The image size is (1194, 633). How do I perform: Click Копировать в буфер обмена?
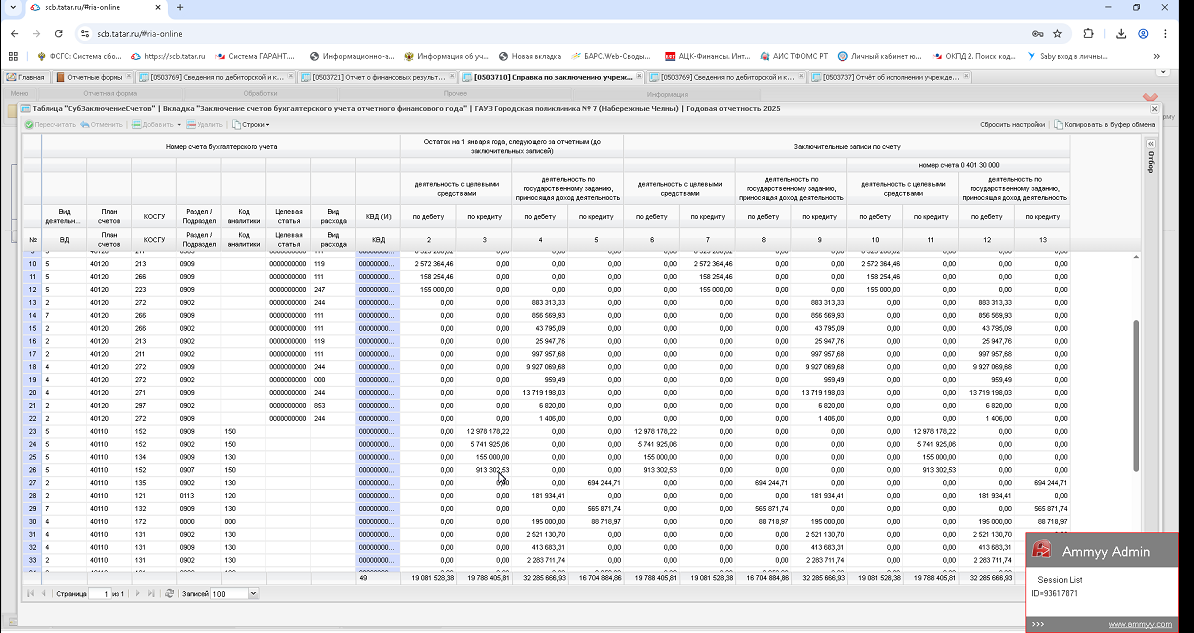pos(1104,125)
